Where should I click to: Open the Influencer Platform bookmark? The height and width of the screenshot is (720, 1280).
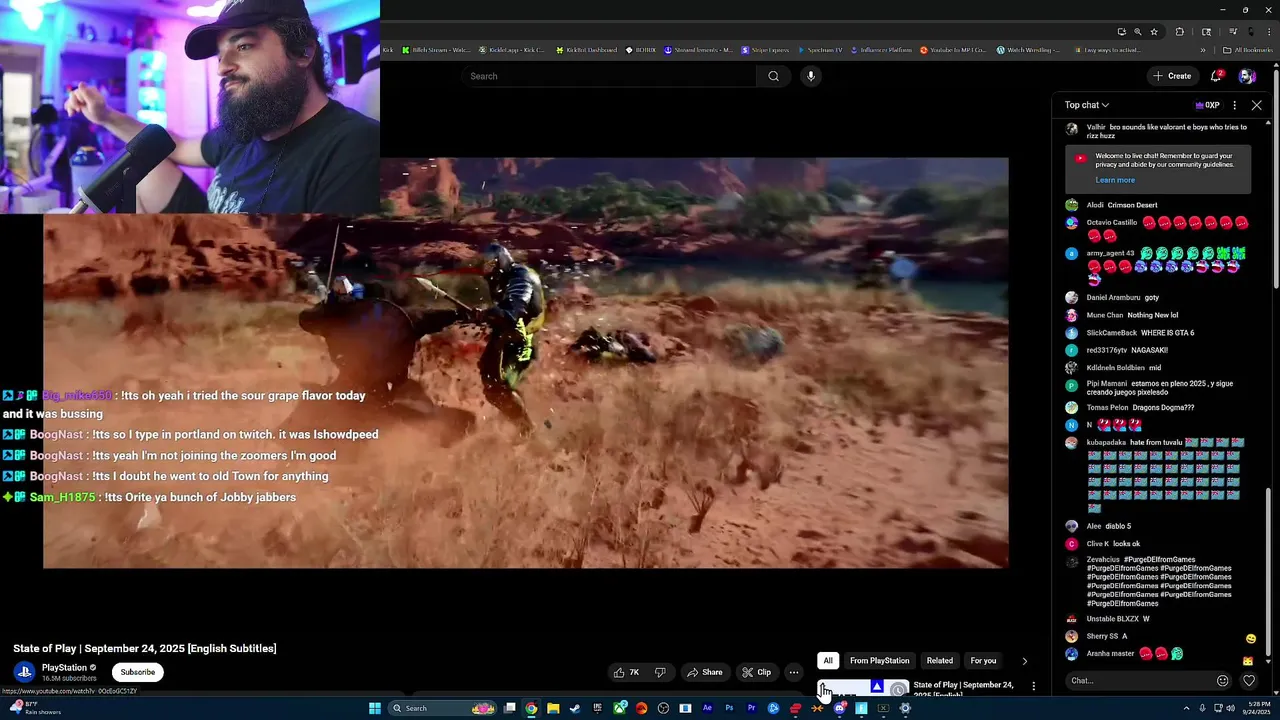(x=881, y=50)
